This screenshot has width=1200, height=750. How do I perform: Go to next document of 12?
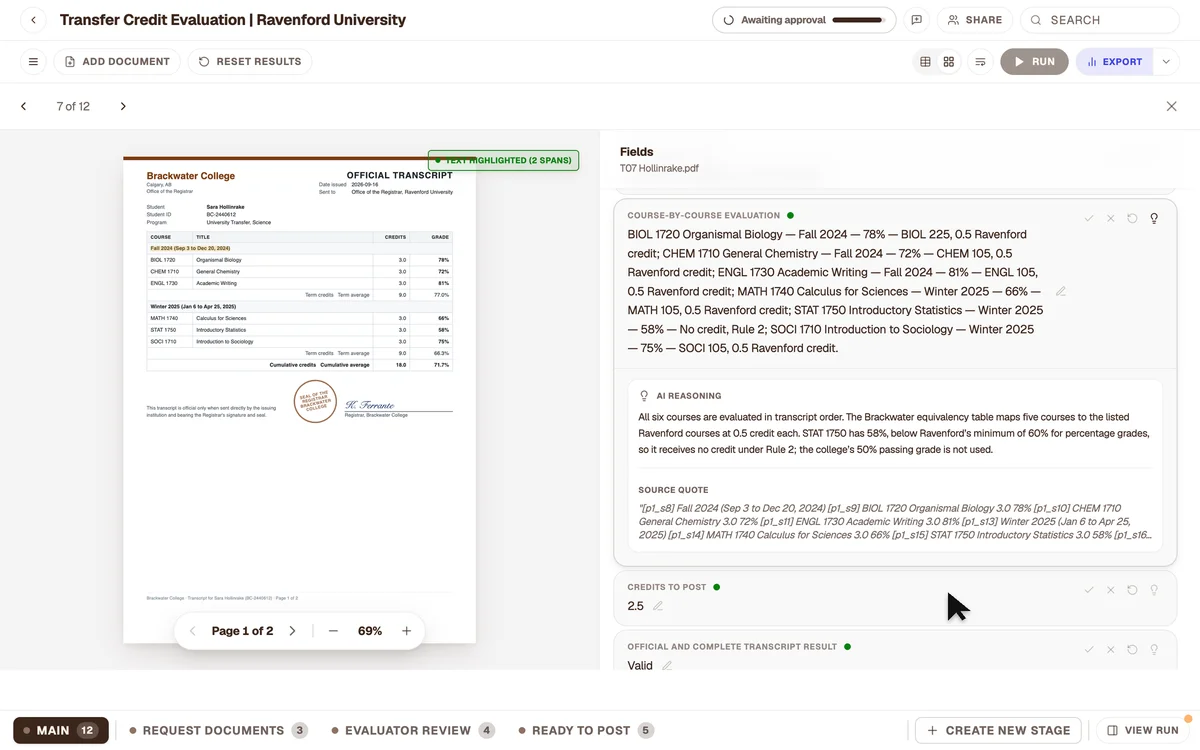123,106
